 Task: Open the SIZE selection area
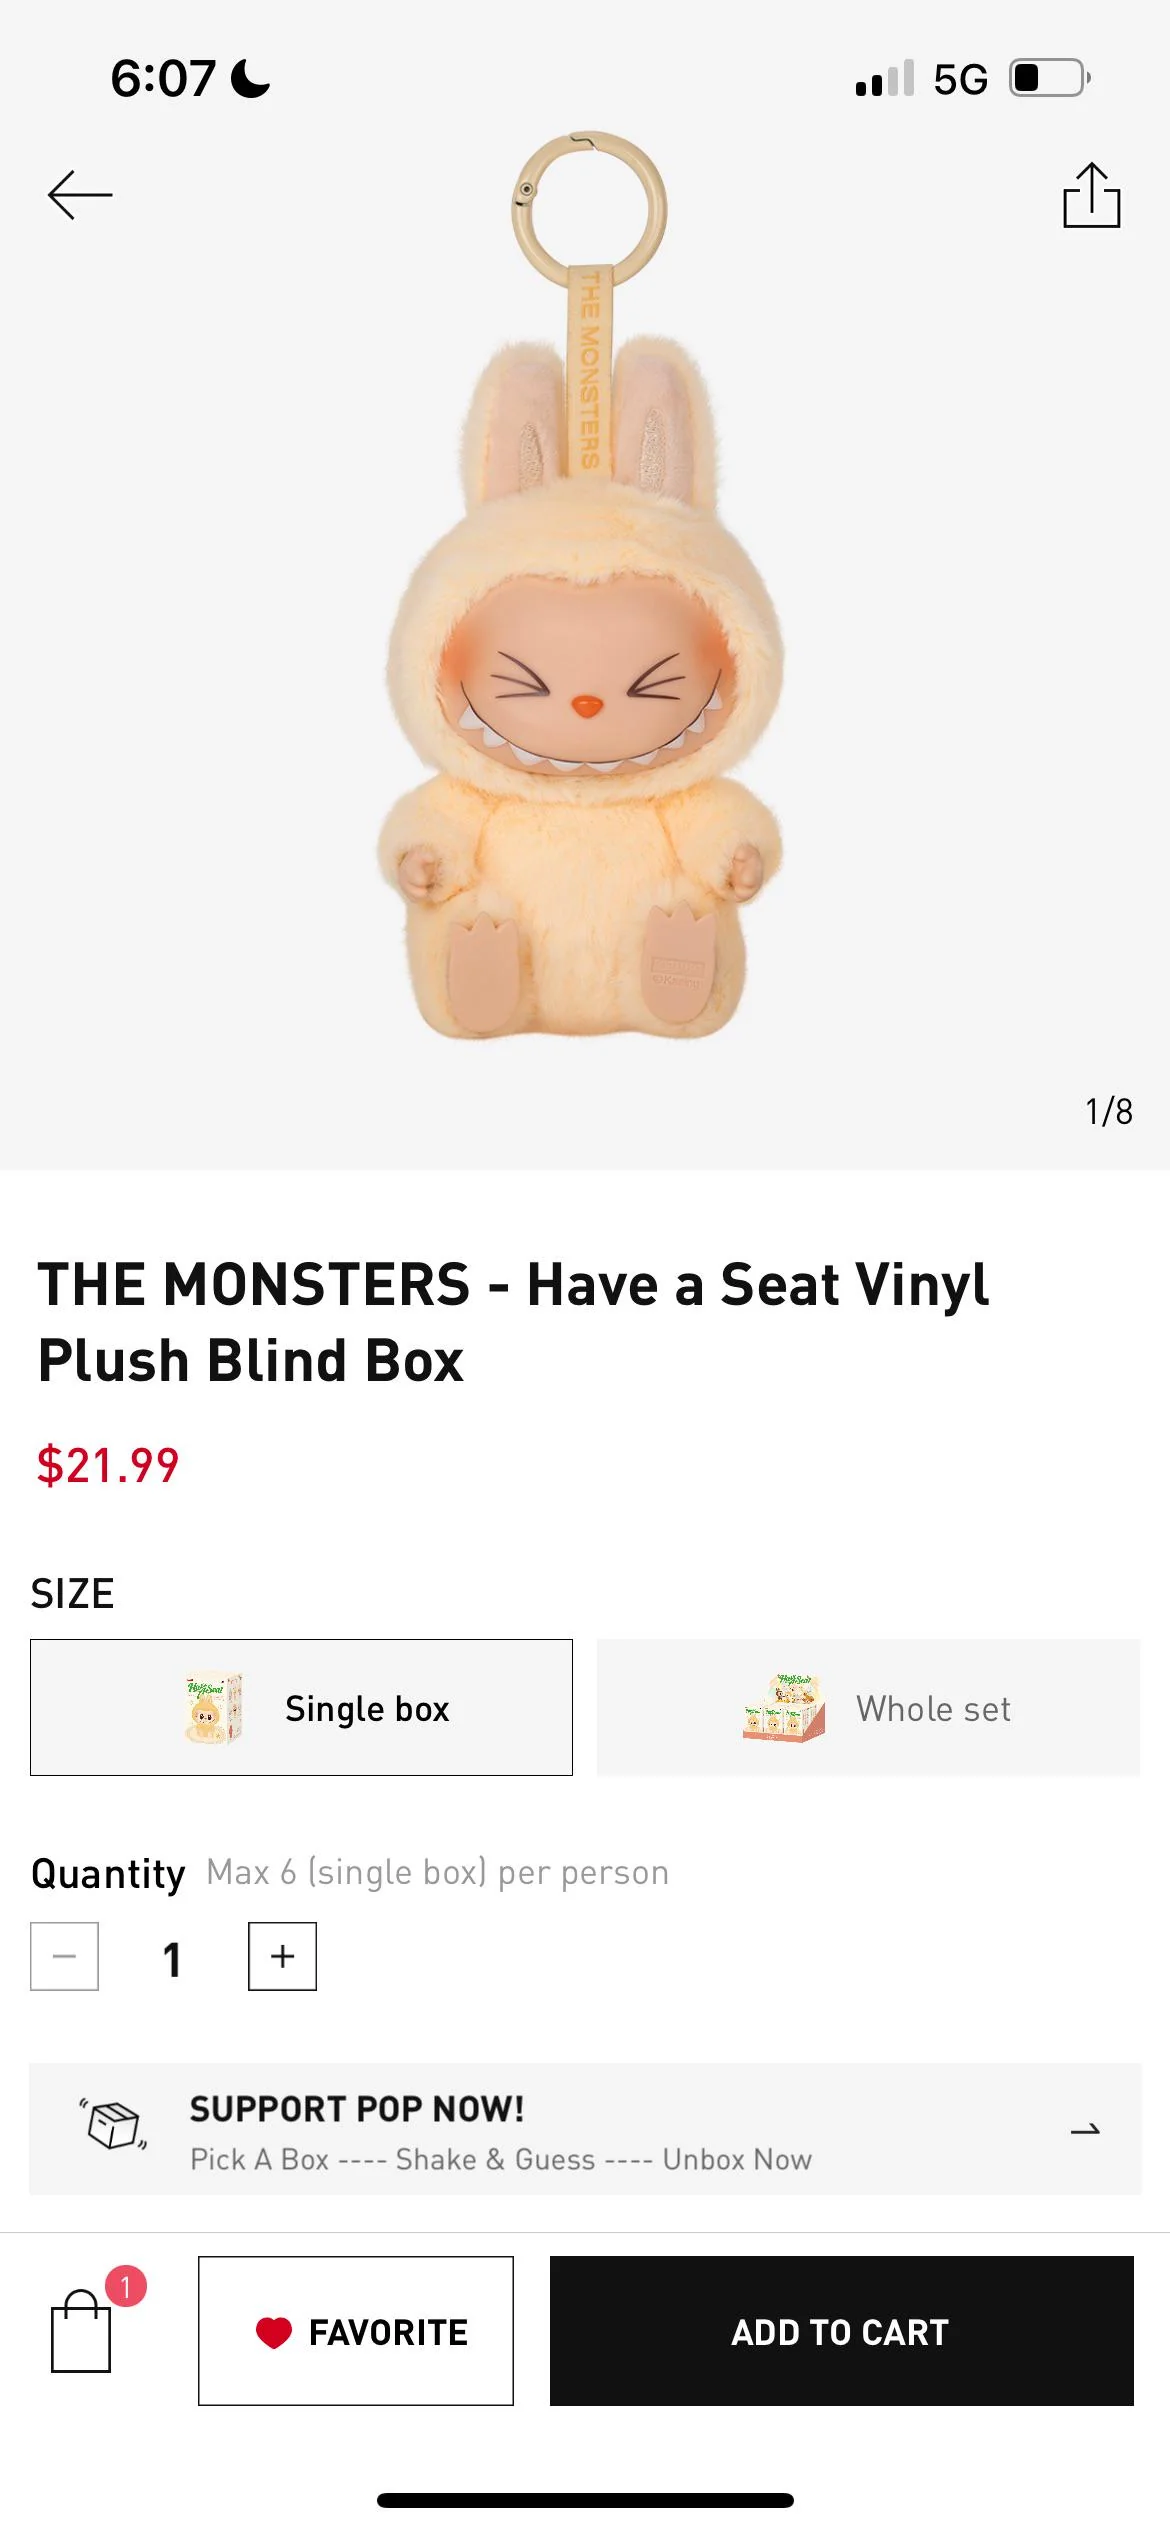coord(72,1592)
